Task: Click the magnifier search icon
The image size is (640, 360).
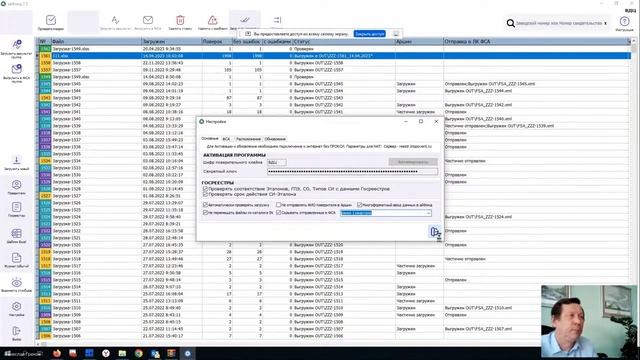Action: coord(511,23)
